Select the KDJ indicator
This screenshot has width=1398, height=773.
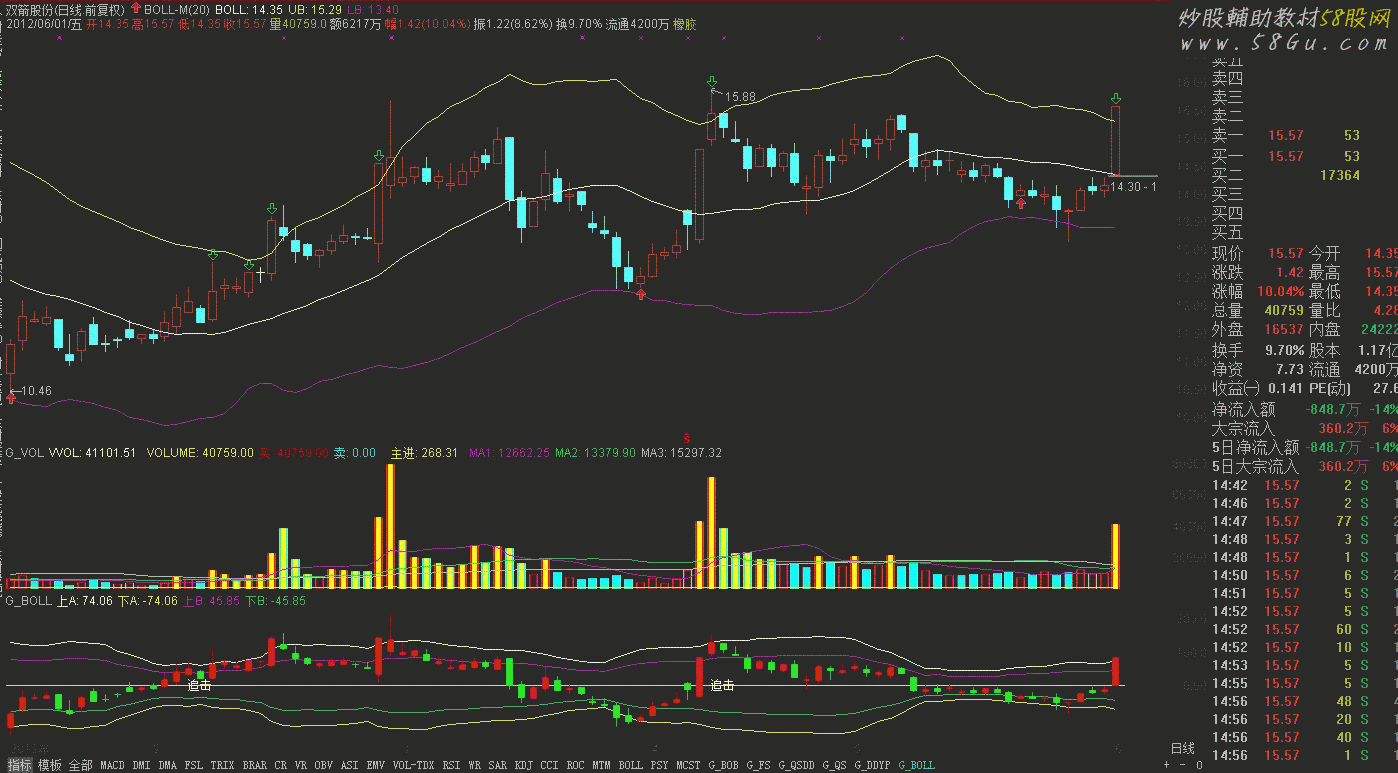[x=524, y=765]
